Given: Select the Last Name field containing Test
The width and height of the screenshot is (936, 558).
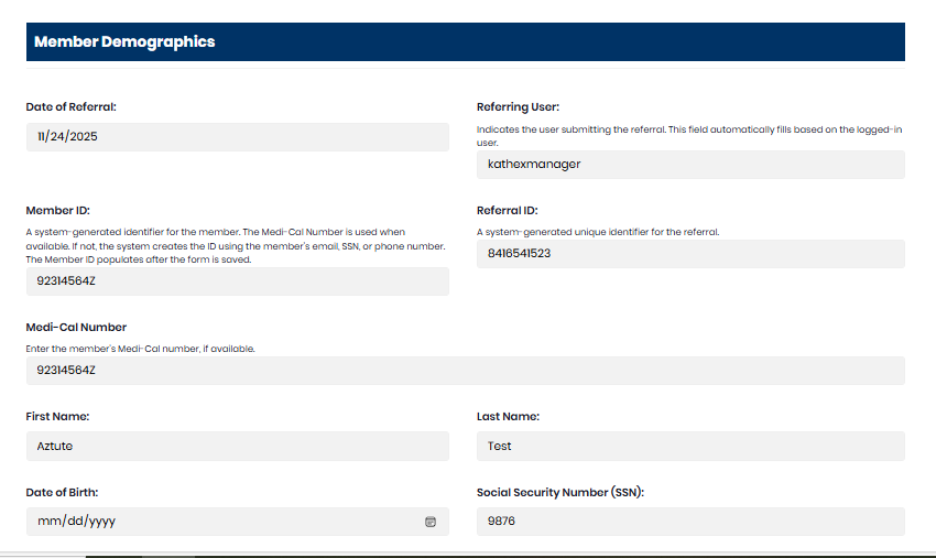Looking at the screenshot, I should 690,446.
